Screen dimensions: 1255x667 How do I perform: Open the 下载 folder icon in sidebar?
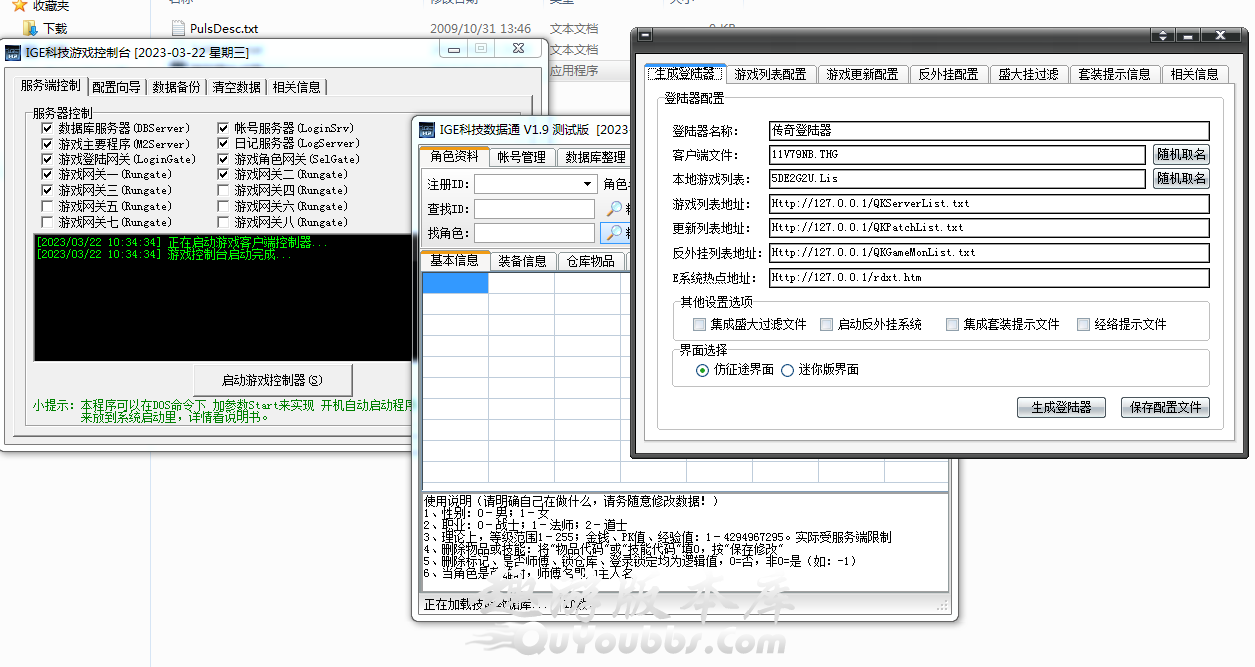(30, 29)
